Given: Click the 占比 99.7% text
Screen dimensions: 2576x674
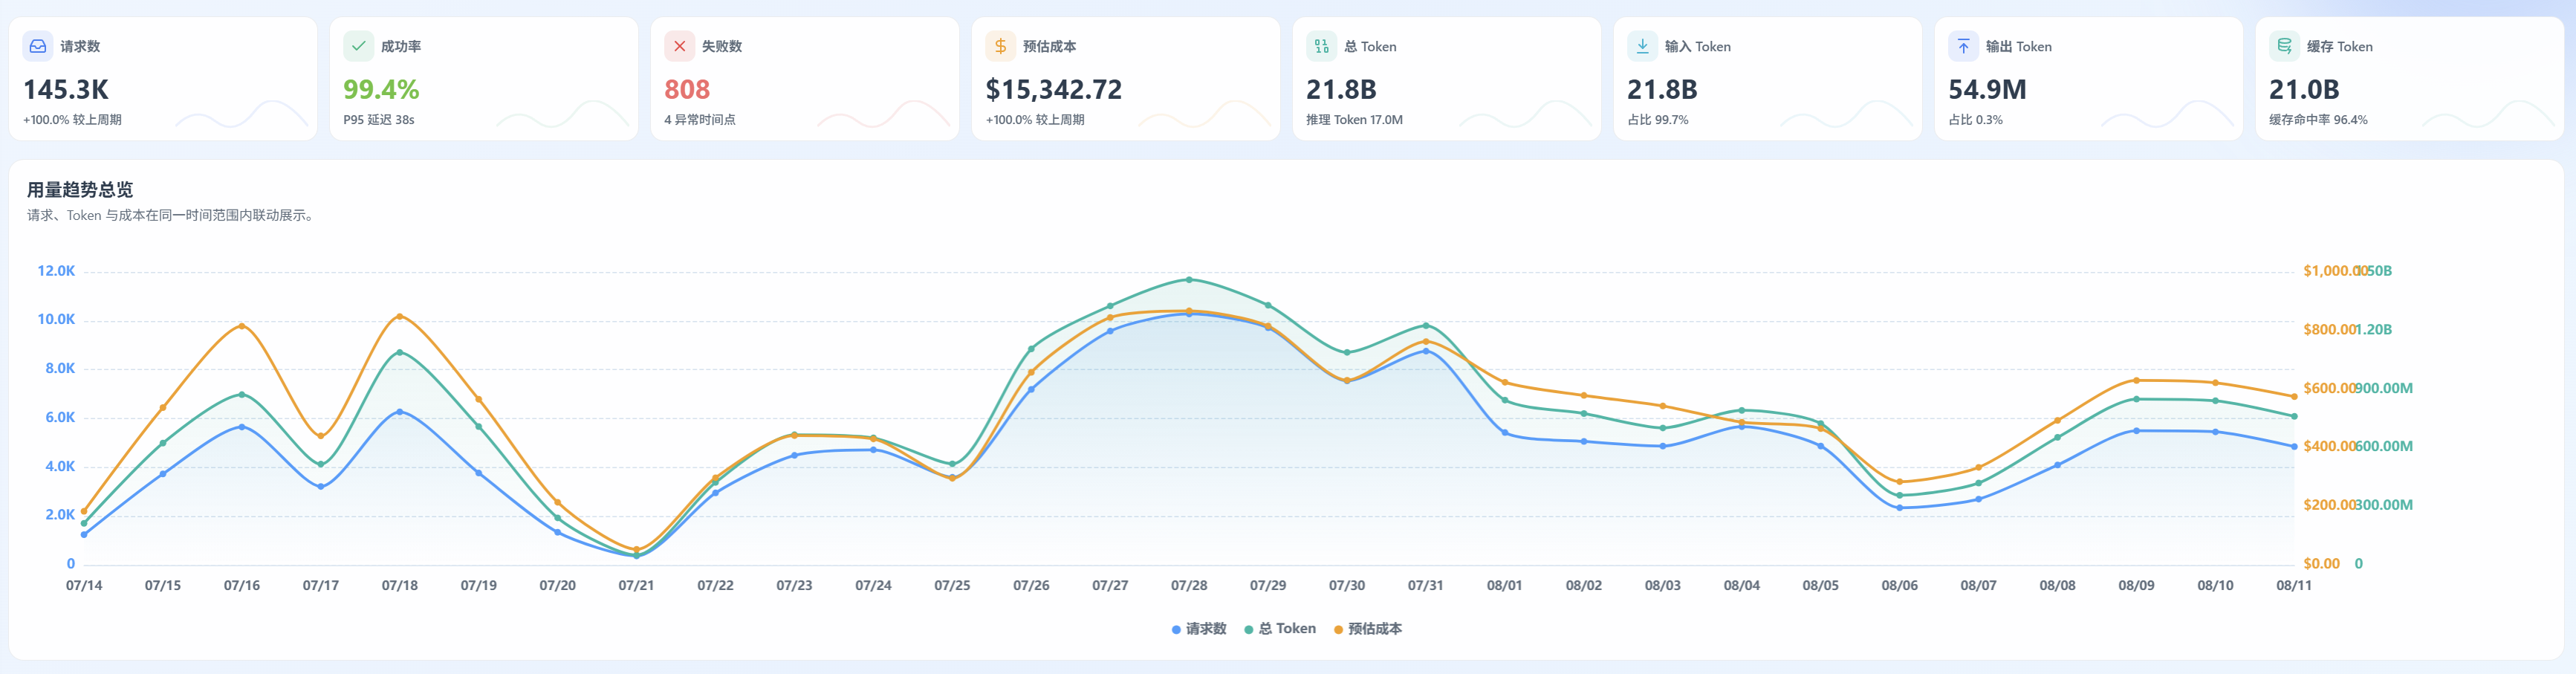Looking at the screenshot, I should click(1658, 120).
